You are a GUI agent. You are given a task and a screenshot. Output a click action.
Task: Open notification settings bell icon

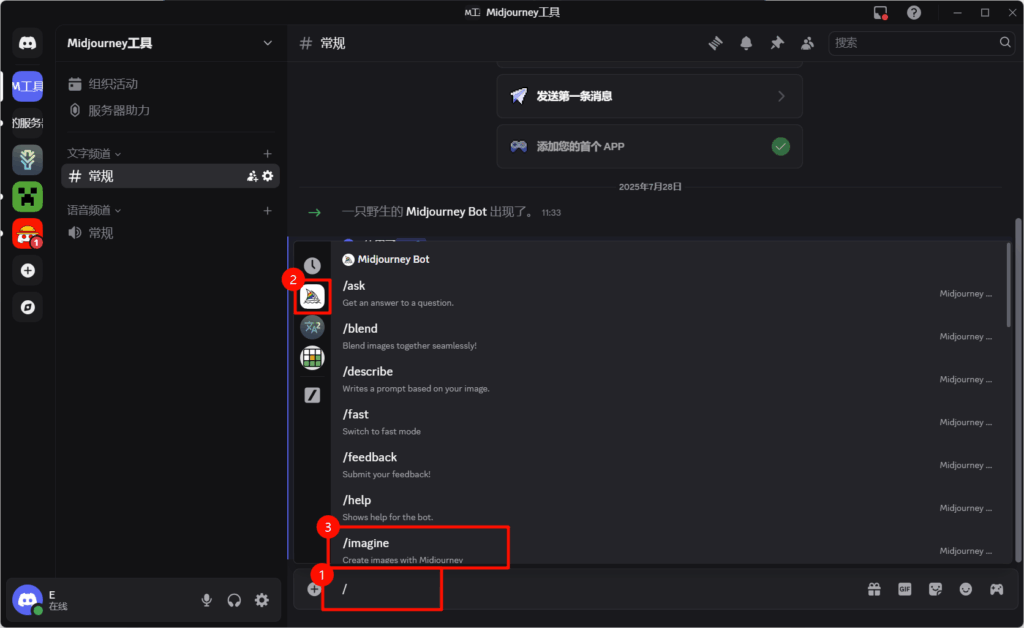tap(746, 43)
